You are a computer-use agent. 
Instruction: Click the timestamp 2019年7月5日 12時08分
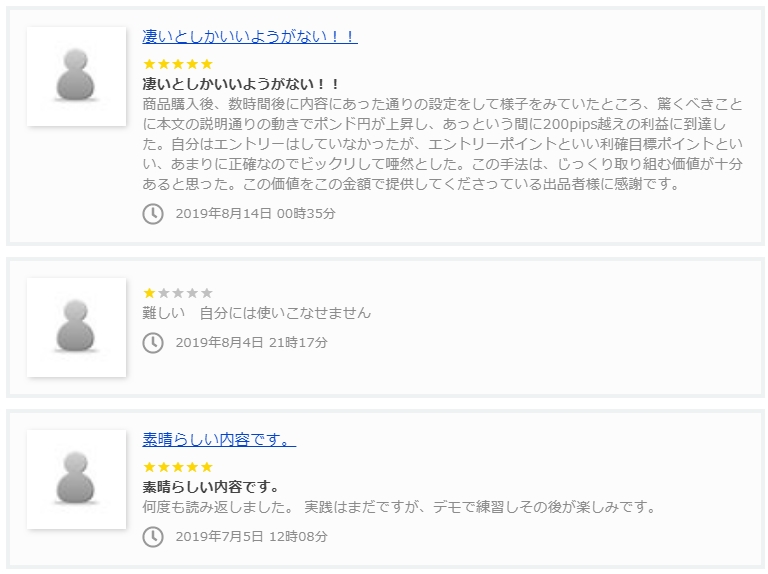click(251, 537)
